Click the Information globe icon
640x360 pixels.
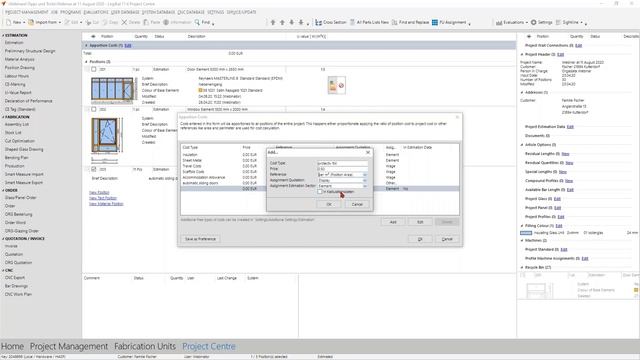tap(166, 22)
